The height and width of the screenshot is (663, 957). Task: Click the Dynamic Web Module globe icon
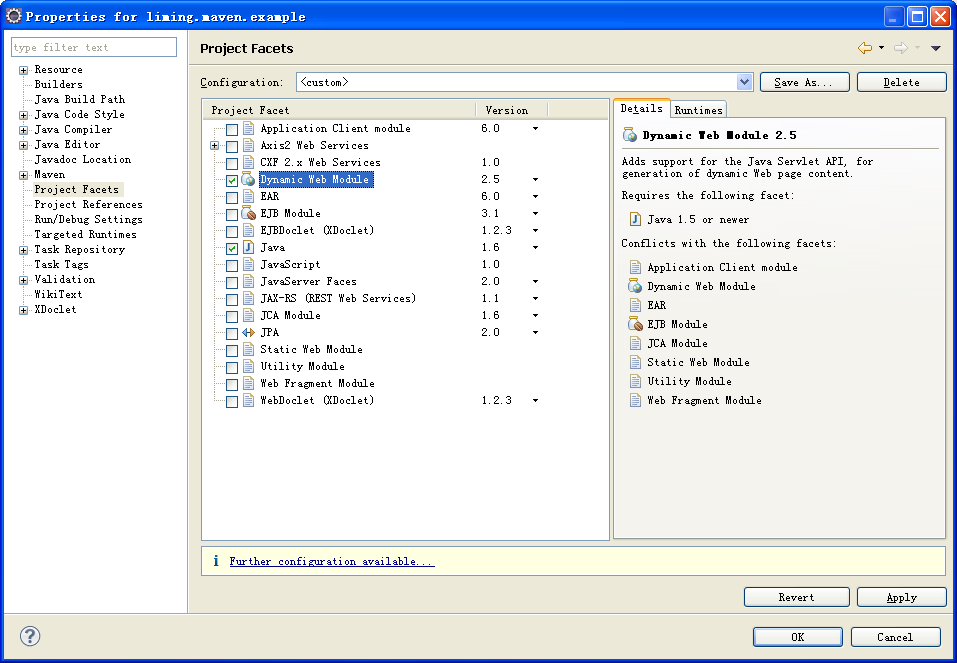coord(249,180)
